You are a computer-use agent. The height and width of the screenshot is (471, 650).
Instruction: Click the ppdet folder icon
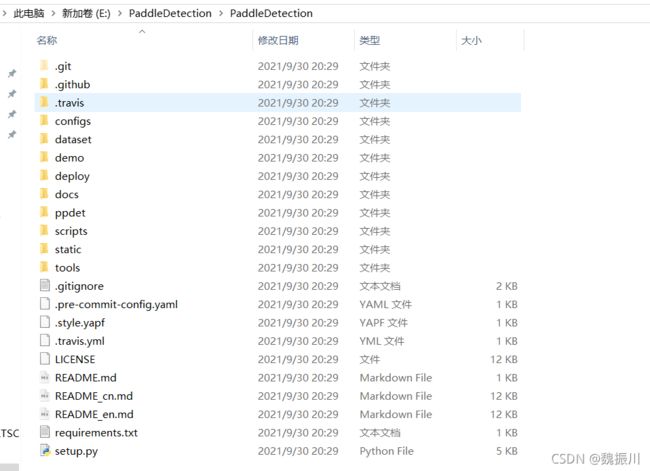[x=44, y=212]
